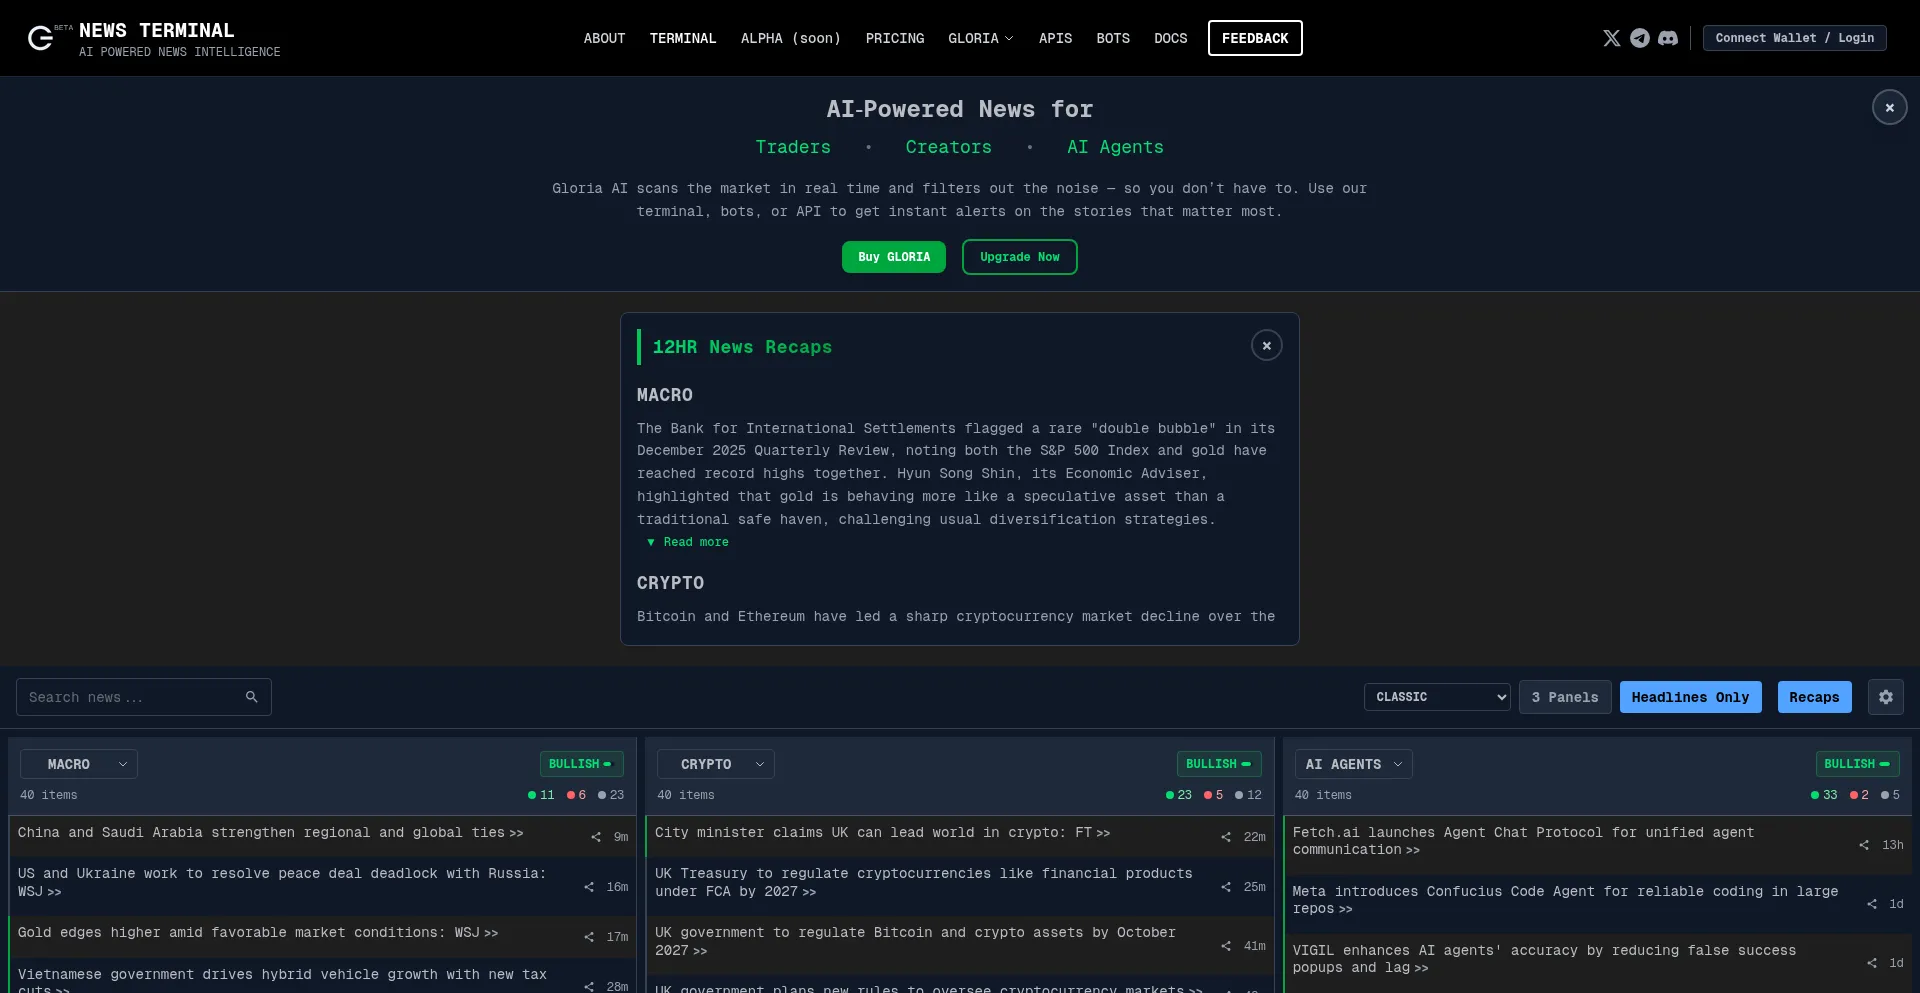Toggle the Recaps panel button
The height and width of the screenshot is (993, 1920).
click(1814, 697)
